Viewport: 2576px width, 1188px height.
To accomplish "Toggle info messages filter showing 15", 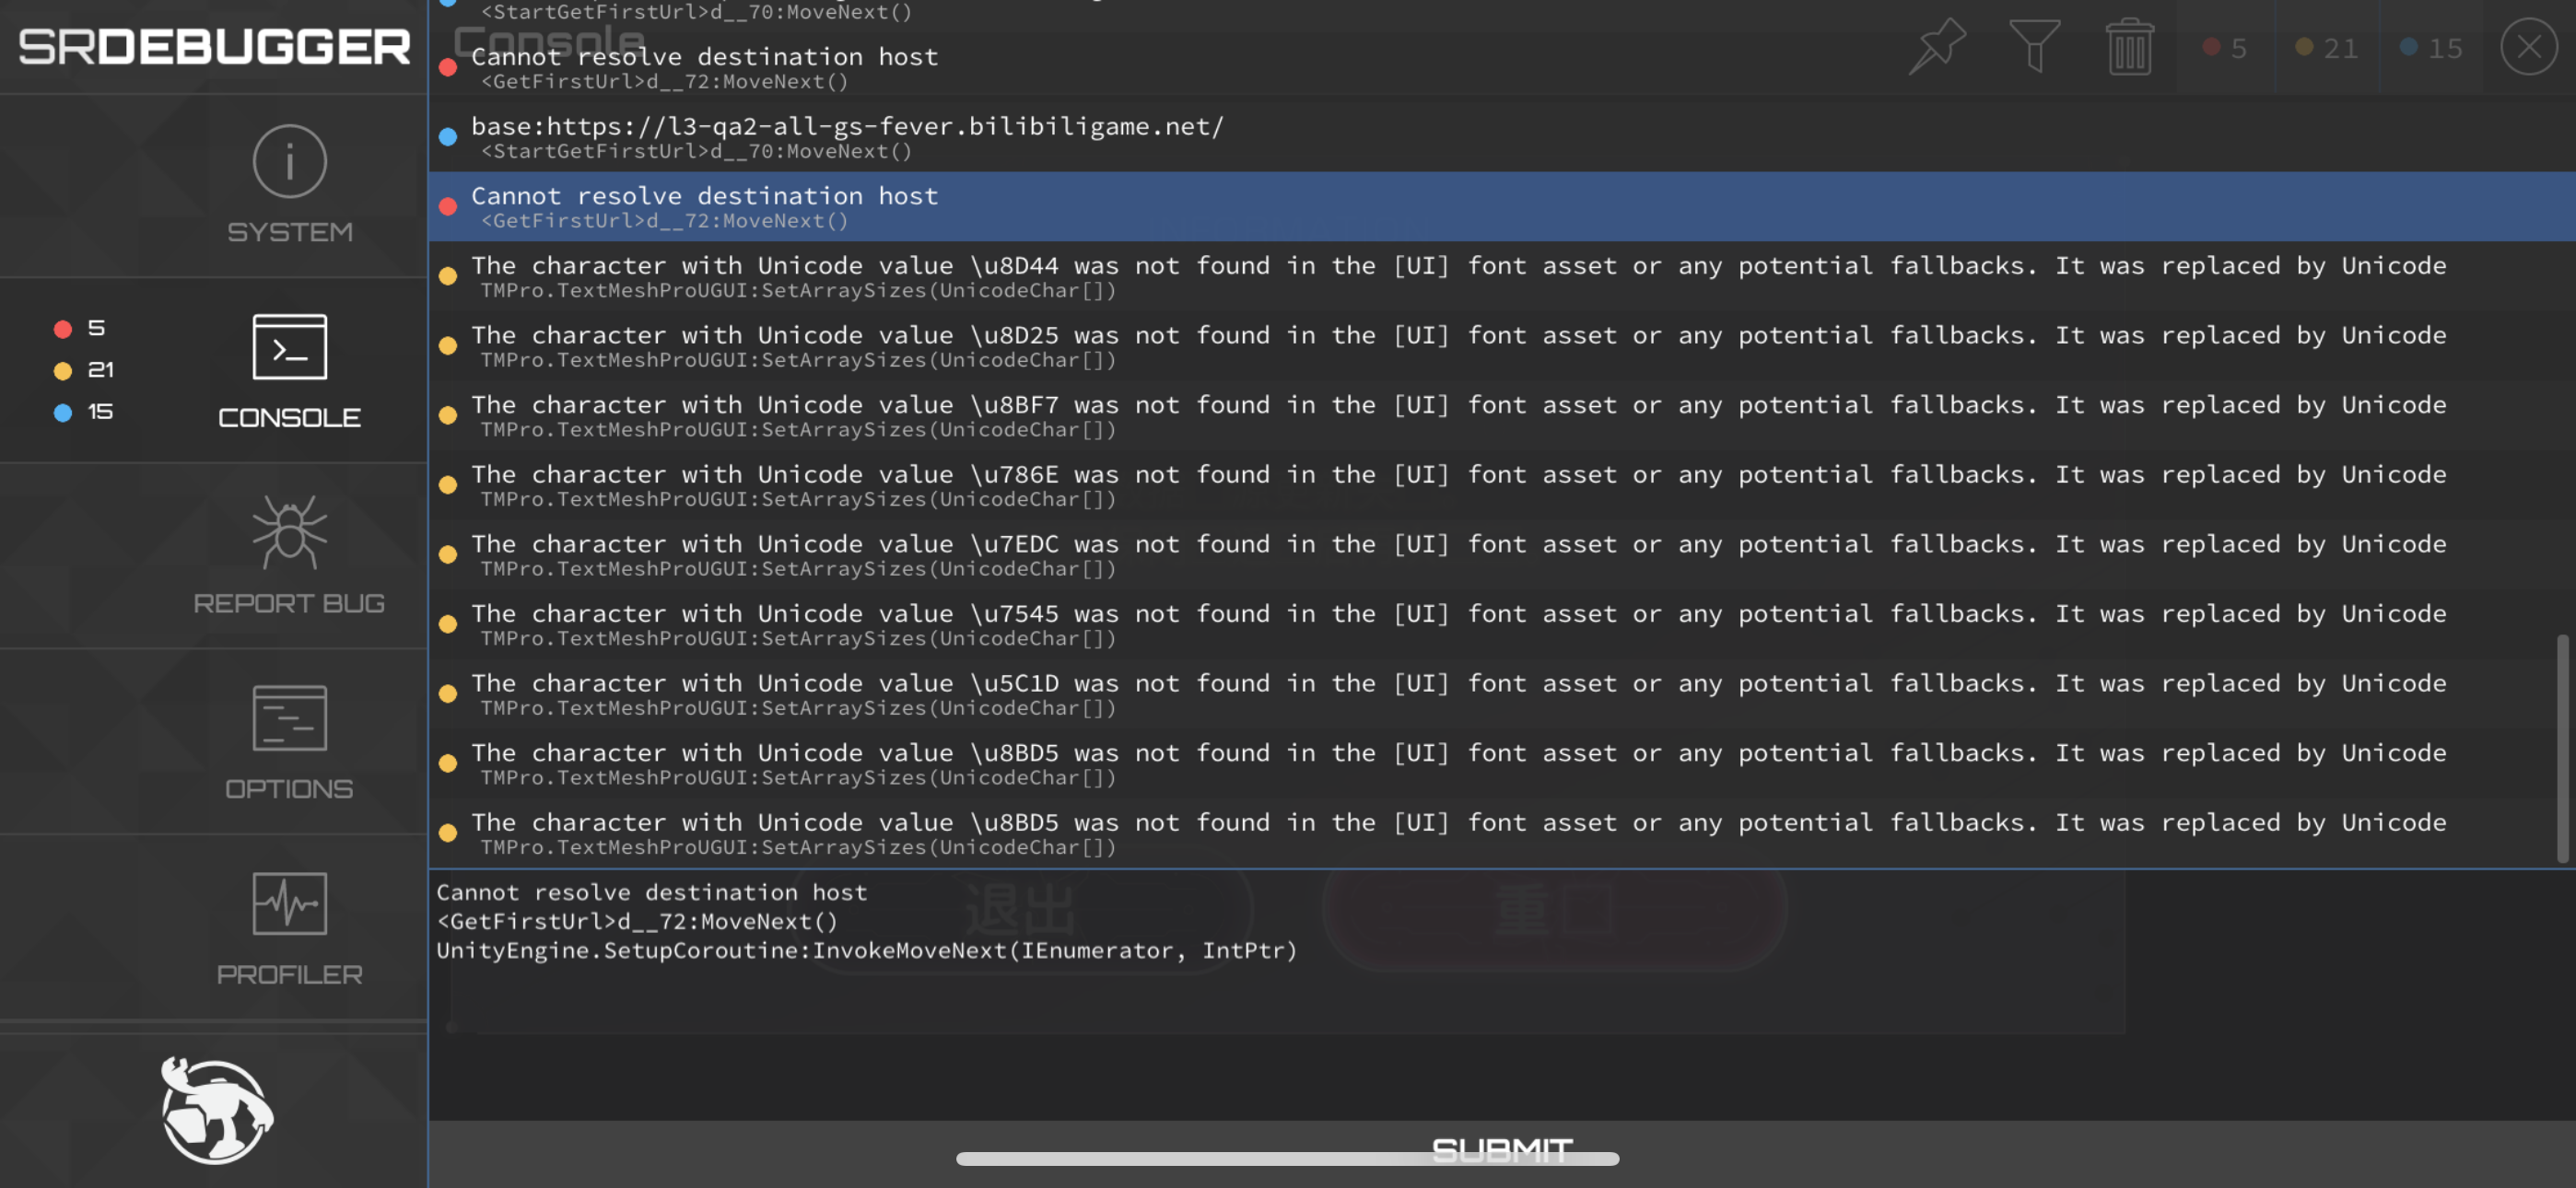I will [2431, 47].
